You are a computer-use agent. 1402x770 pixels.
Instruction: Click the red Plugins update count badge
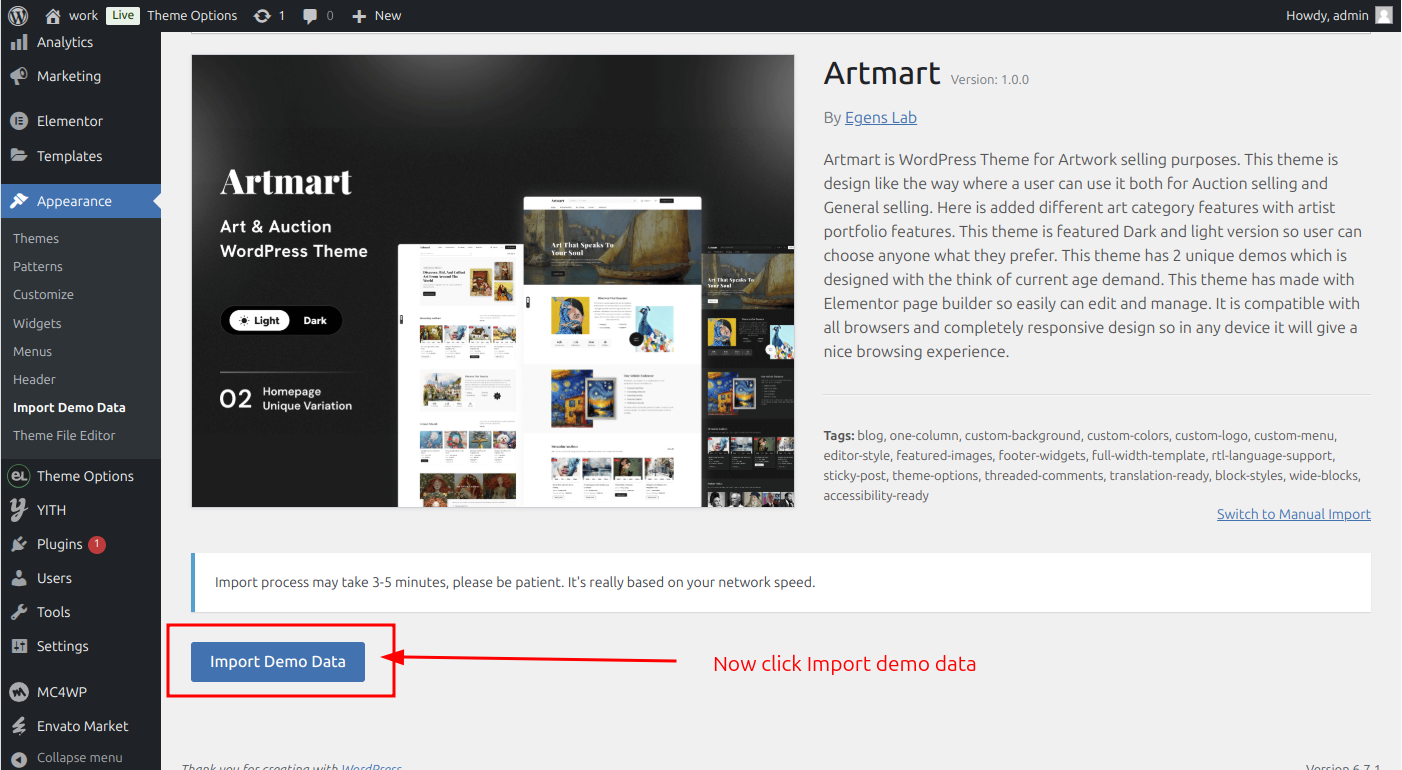(x=97, y=544)
